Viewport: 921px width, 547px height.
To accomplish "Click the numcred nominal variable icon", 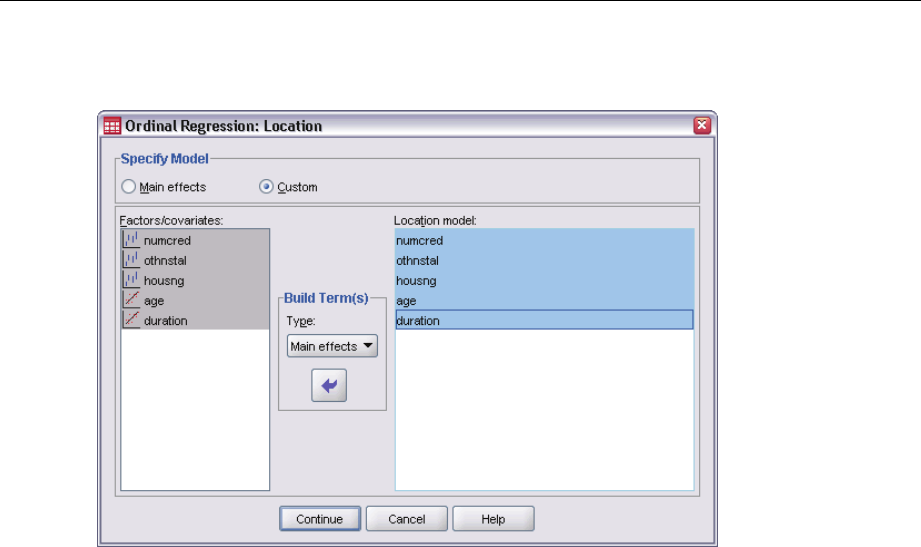I will [132, 240].
